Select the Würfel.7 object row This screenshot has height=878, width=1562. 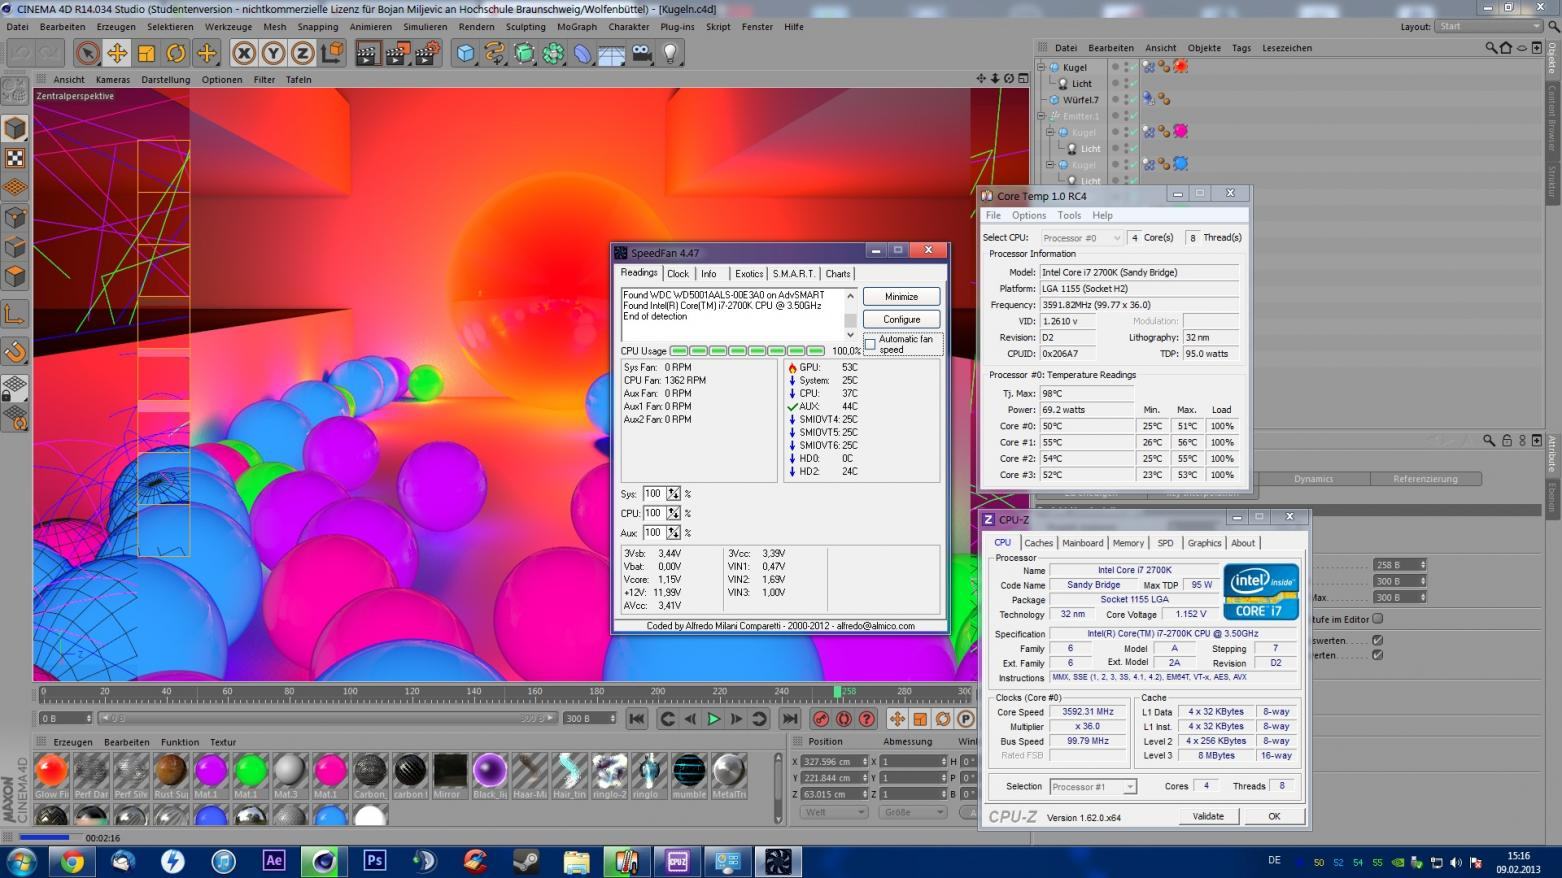pyautogui.click(x=1080, y=100)
